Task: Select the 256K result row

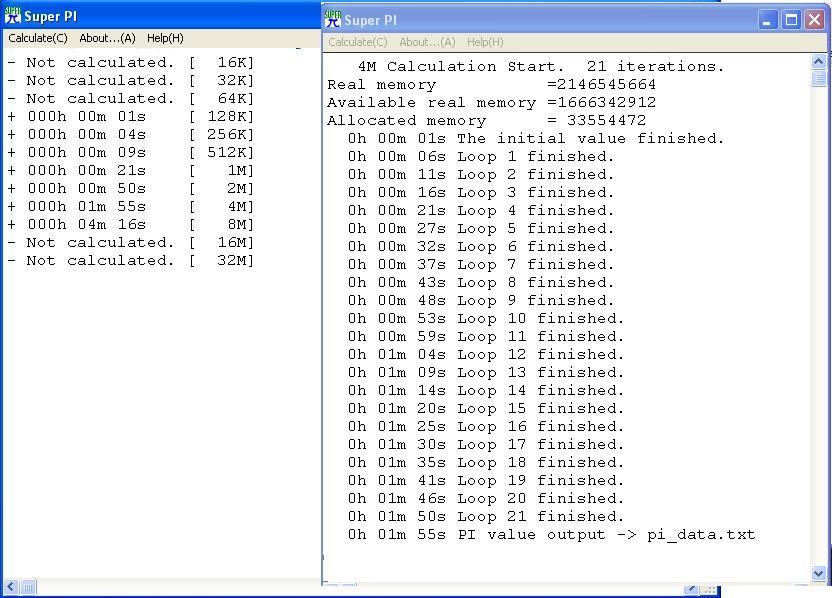Action: (x=130, y=134)
